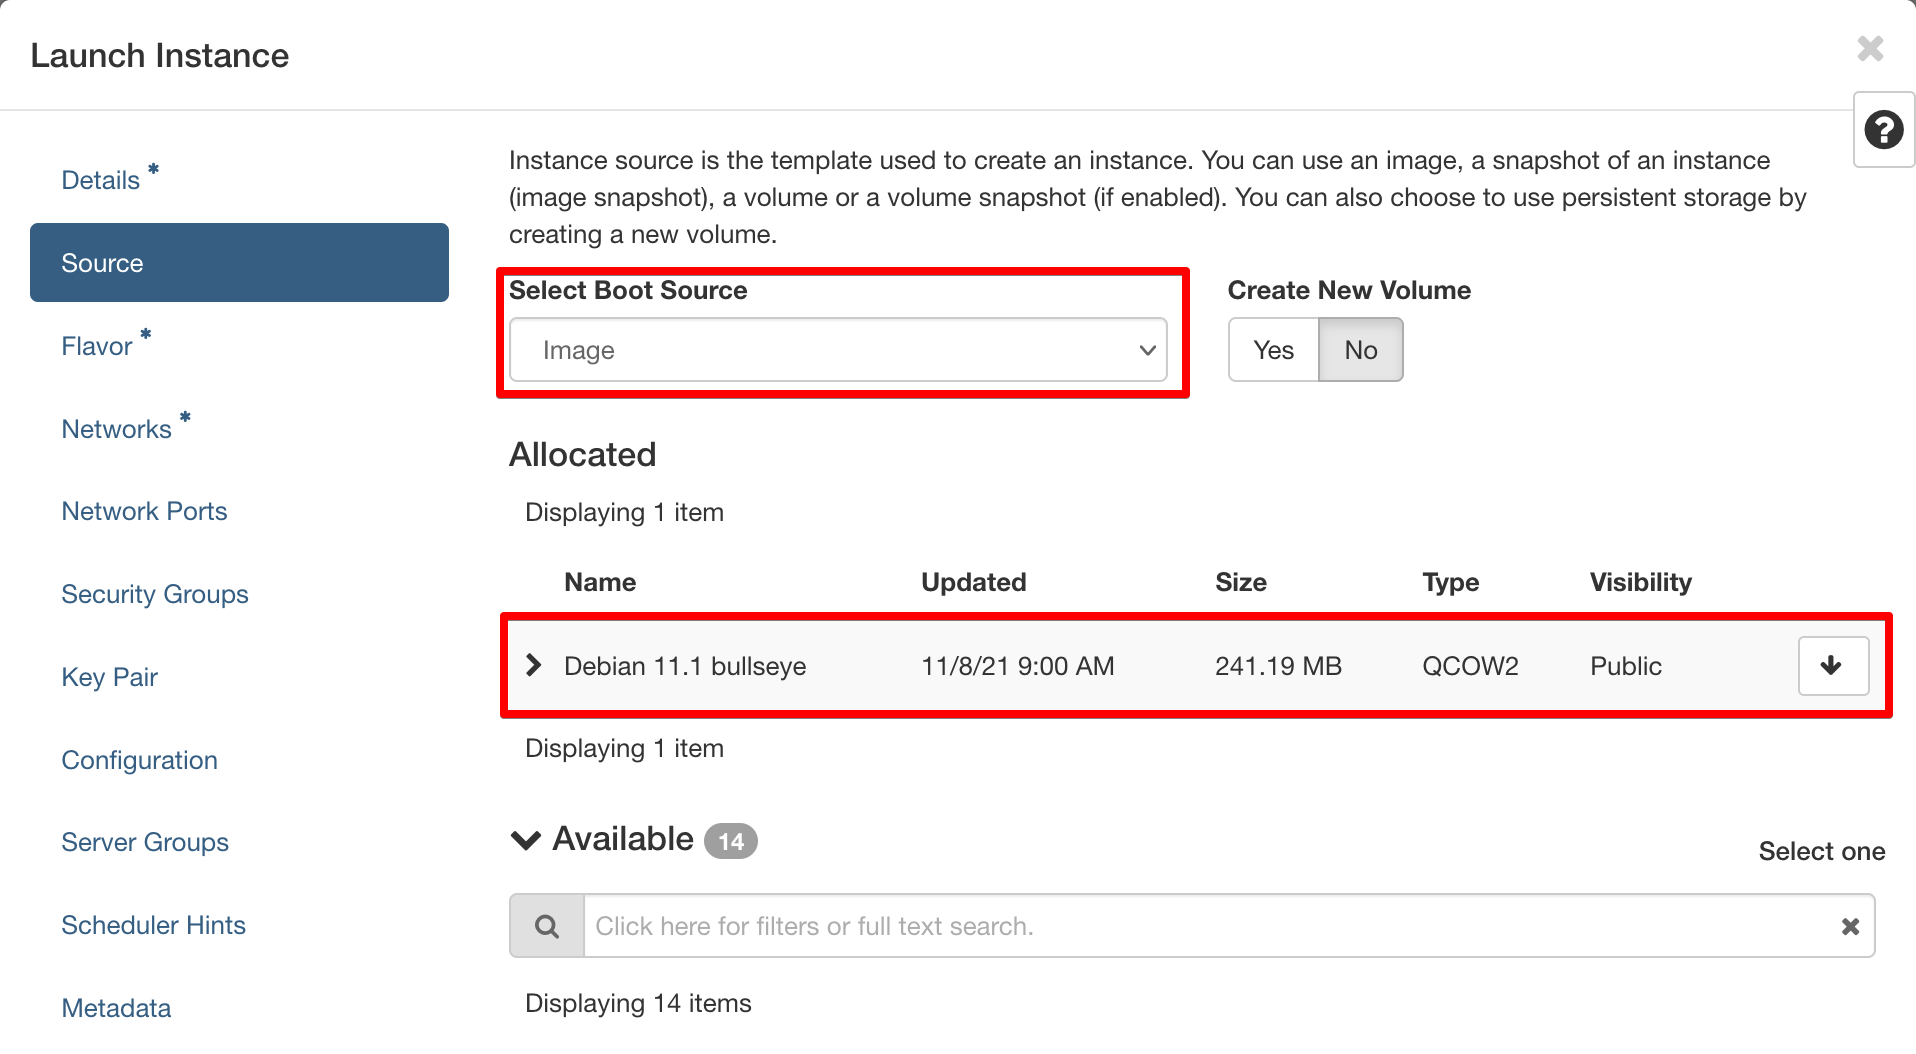Image resolution: width=1916 pixels, height=1054 pixels.
Task: Open the Details tab
Action: 101,180
